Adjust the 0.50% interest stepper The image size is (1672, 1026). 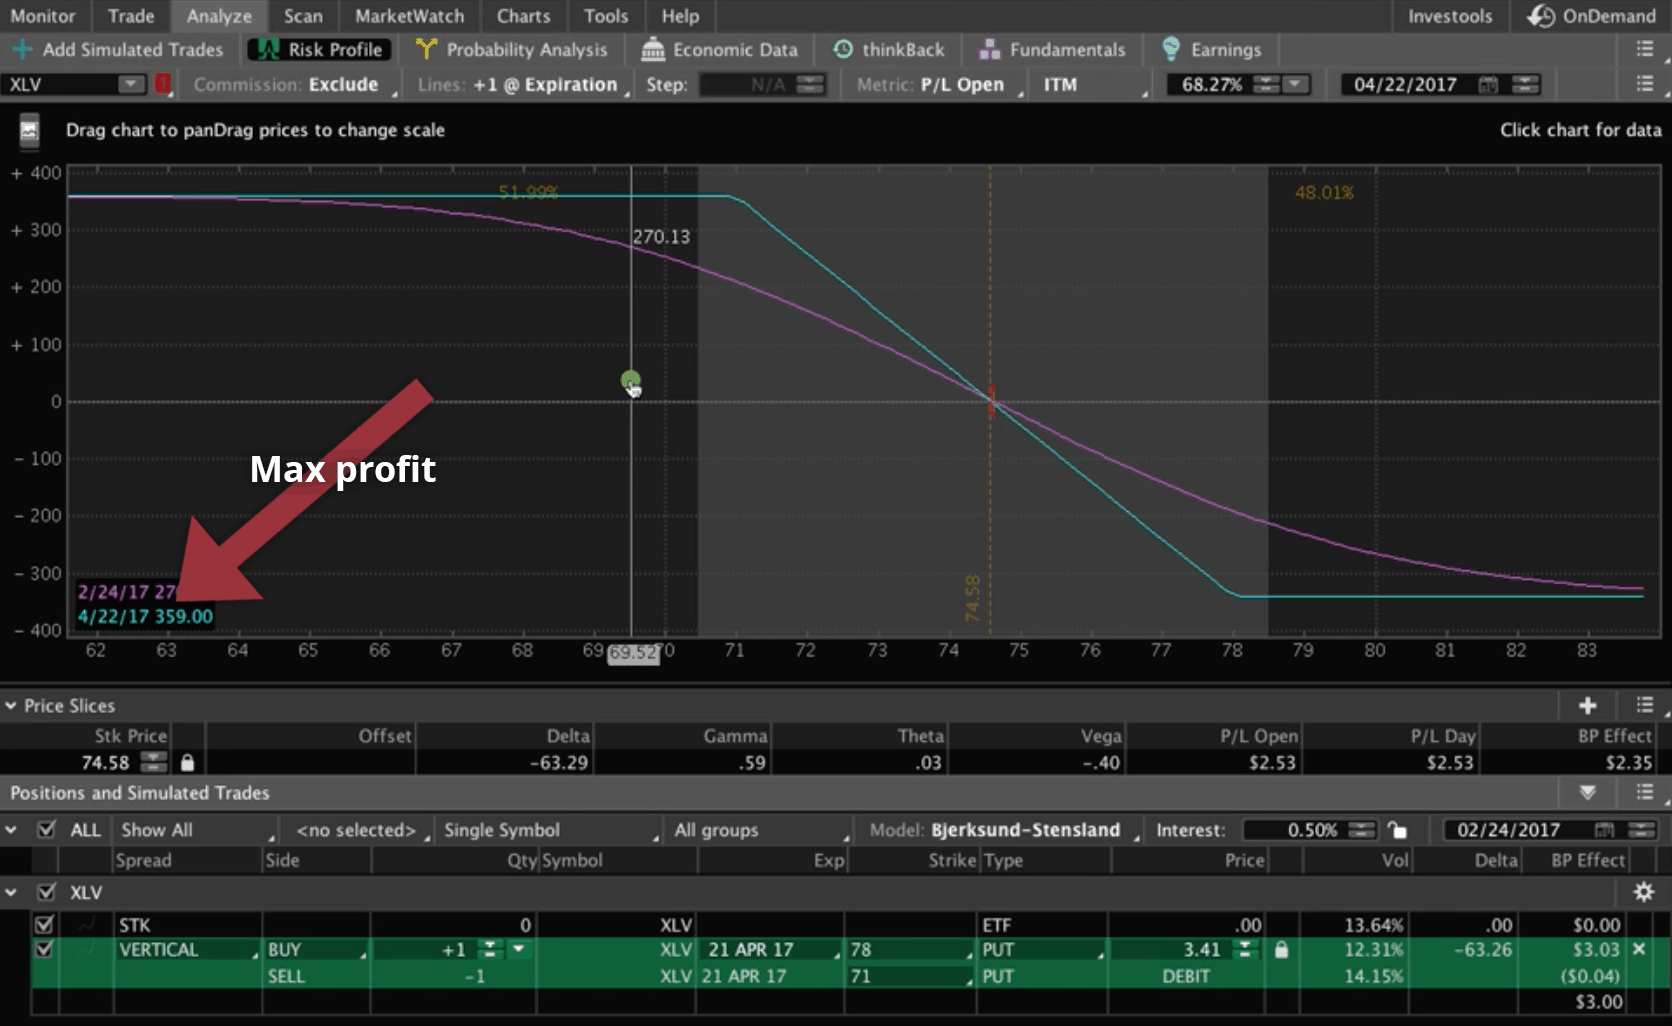click(1362, 830)
